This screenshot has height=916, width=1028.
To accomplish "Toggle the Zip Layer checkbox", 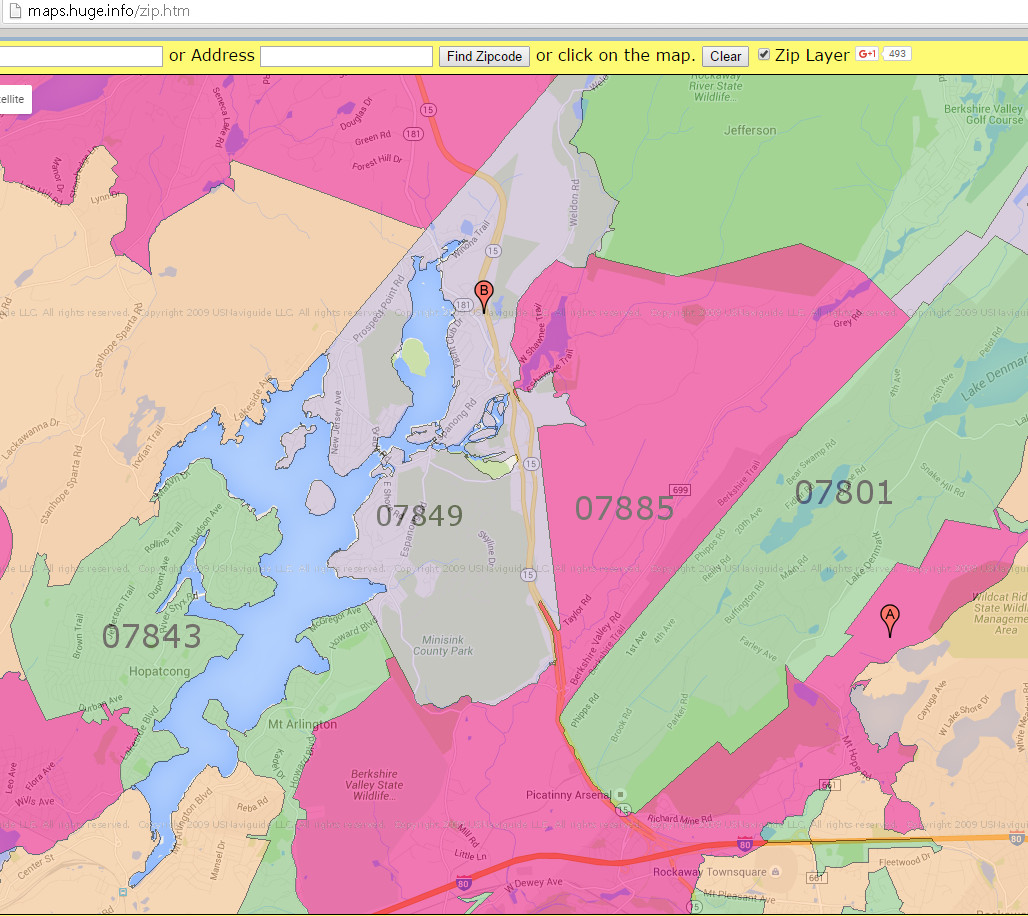I will pos(762,55).
